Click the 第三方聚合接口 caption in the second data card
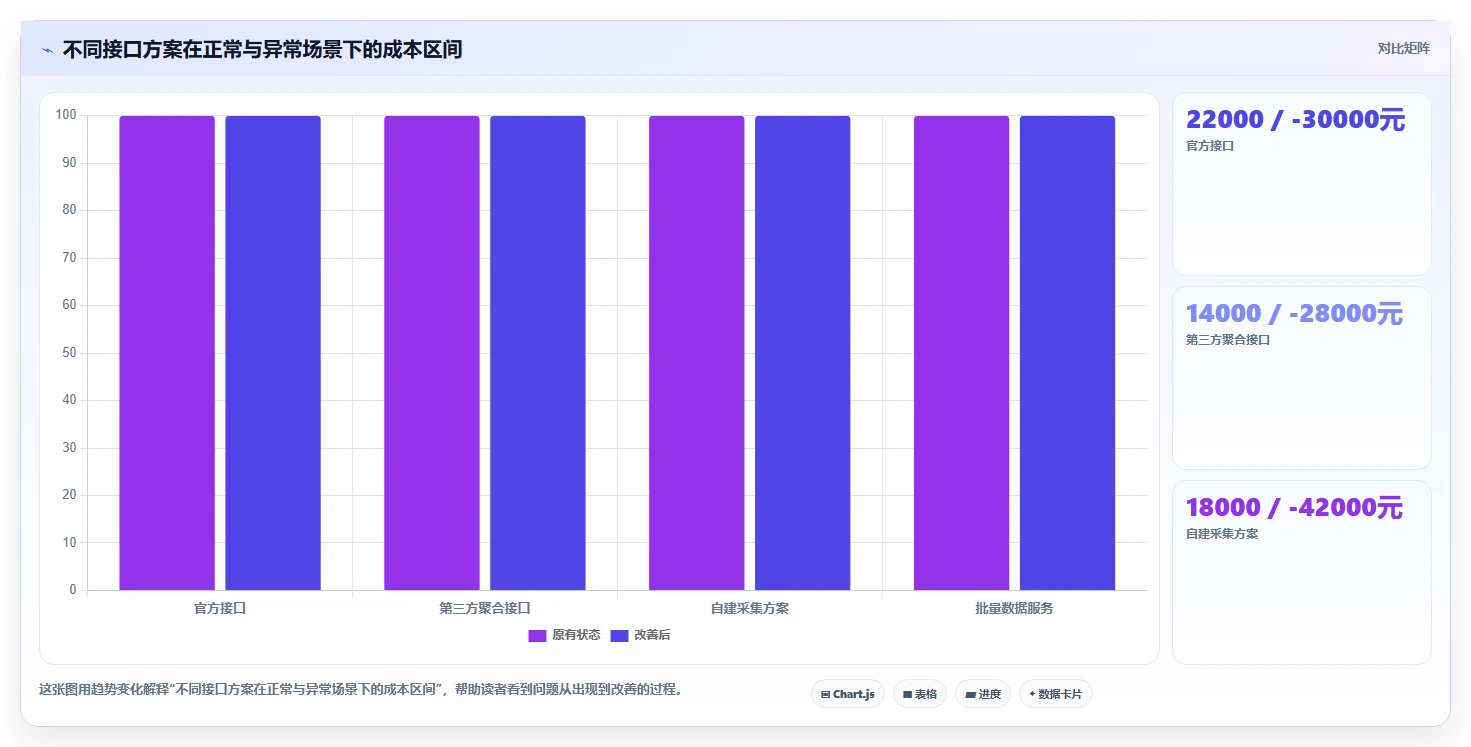 [1228, 340]
